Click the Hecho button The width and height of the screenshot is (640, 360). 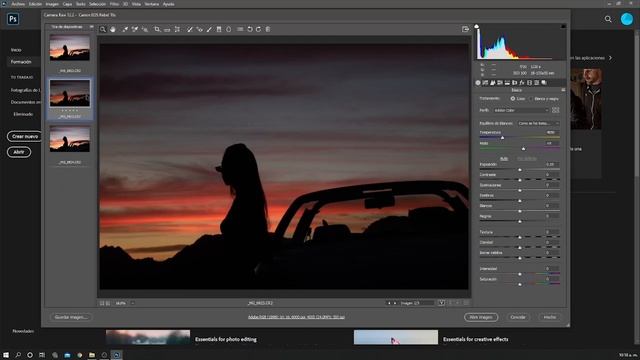550,317
